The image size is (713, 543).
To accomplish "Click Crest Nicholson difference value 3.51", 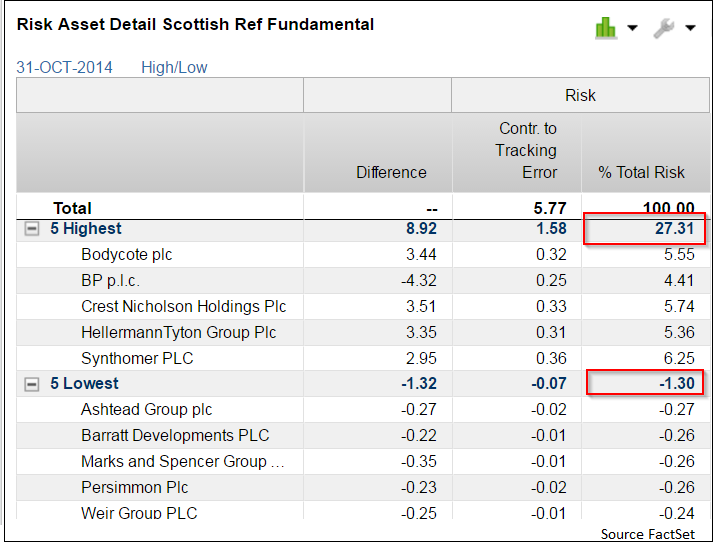I will click(421, 306).
